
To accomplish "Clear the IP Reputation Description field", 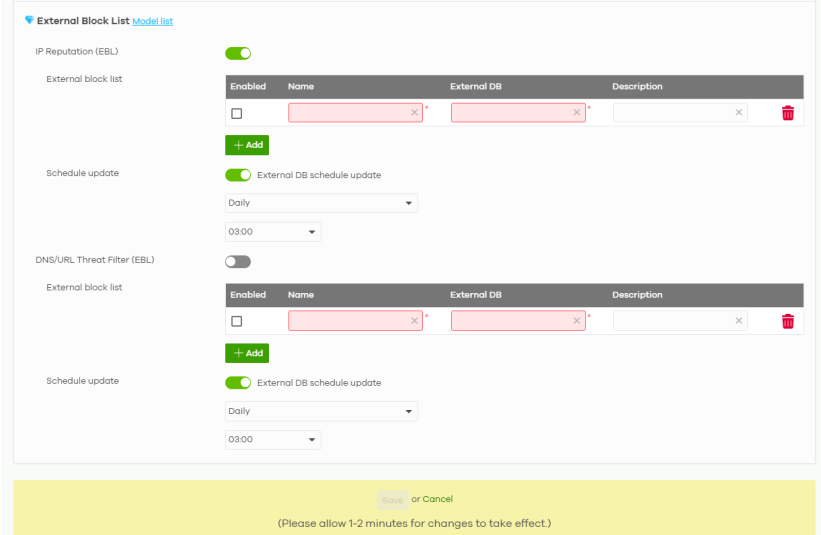I will coord(739,113).
